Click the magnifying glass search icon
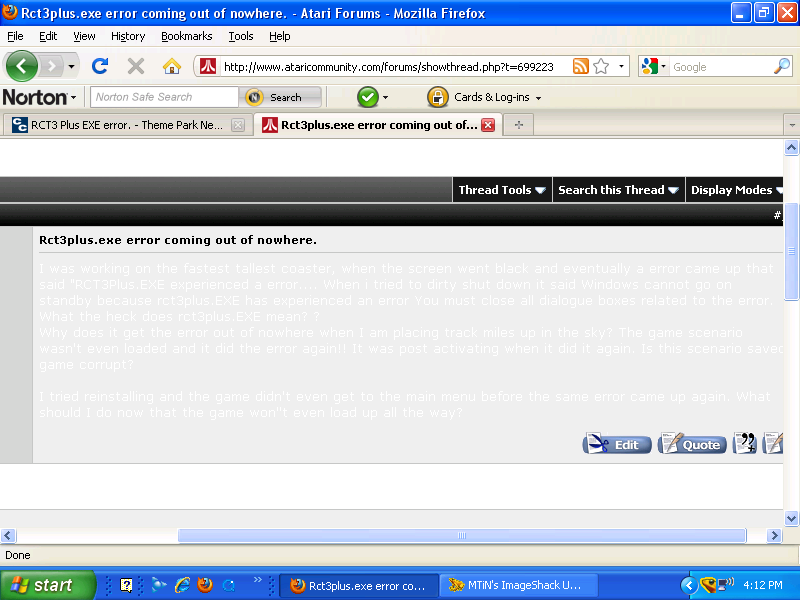 [782, 66]
